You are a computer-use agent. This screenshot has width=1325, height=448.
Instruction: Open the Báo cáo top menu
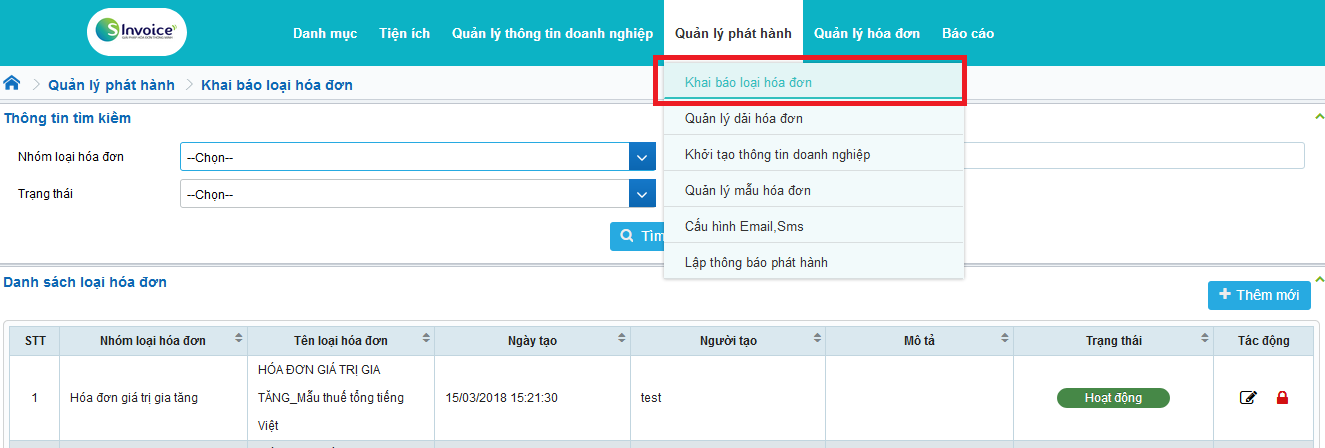(x=967, y=33)
